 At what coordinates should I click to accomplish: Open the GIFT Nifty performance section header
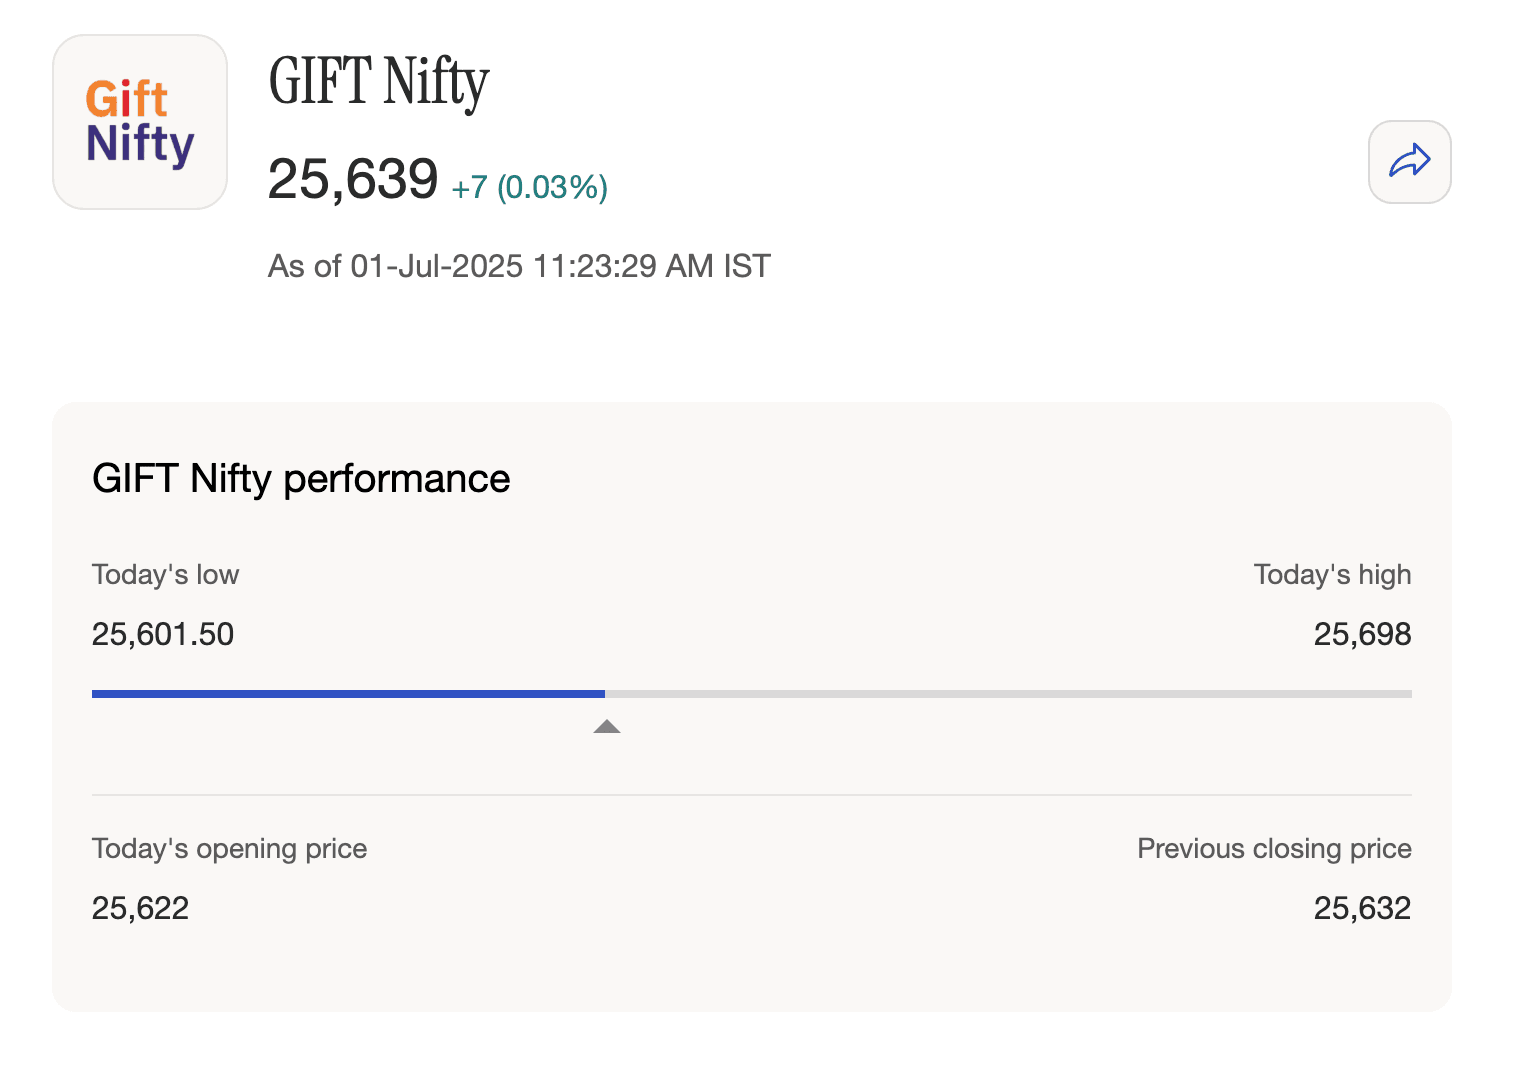click(301, 478)
